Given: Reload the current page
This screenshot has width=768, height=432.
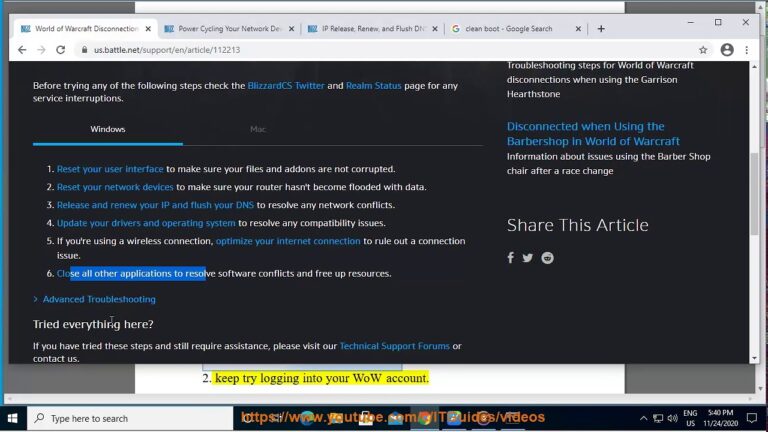Looking at the screenshot, I should pyautogui.click(x=60, y=50).
